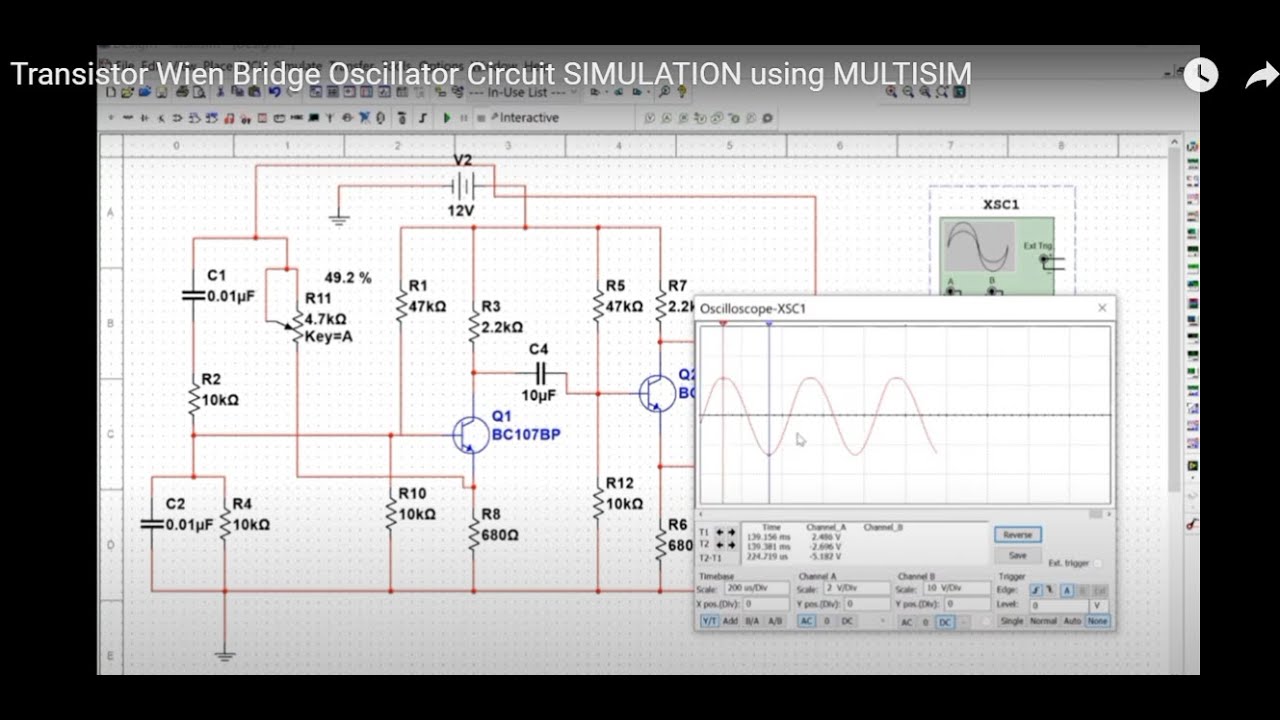Place a Source component from toolbar
1280x720 pixels.
(111, 117)
